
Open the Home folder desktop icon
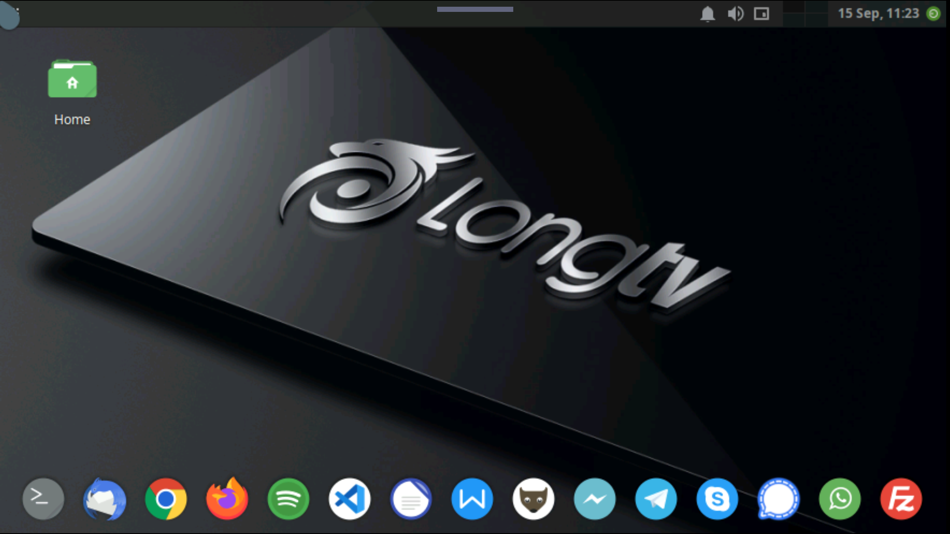point(72,79)
